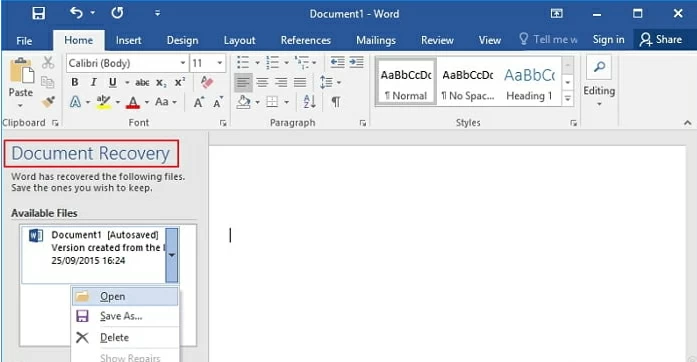Toggle Strikethrough text

(142, 82)
